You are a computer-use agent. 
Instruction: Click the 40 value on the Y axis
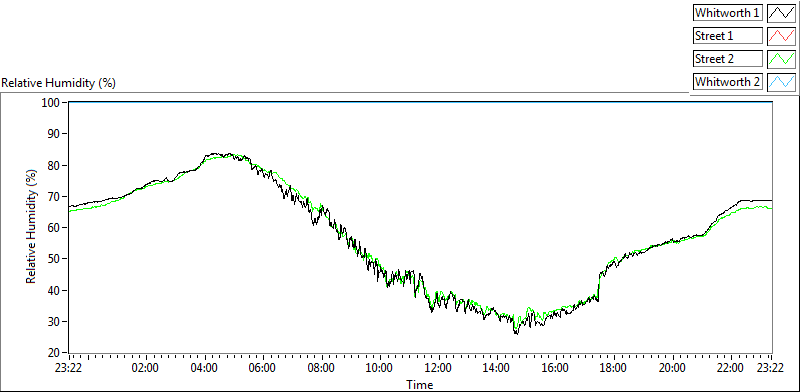click(55, 290)
